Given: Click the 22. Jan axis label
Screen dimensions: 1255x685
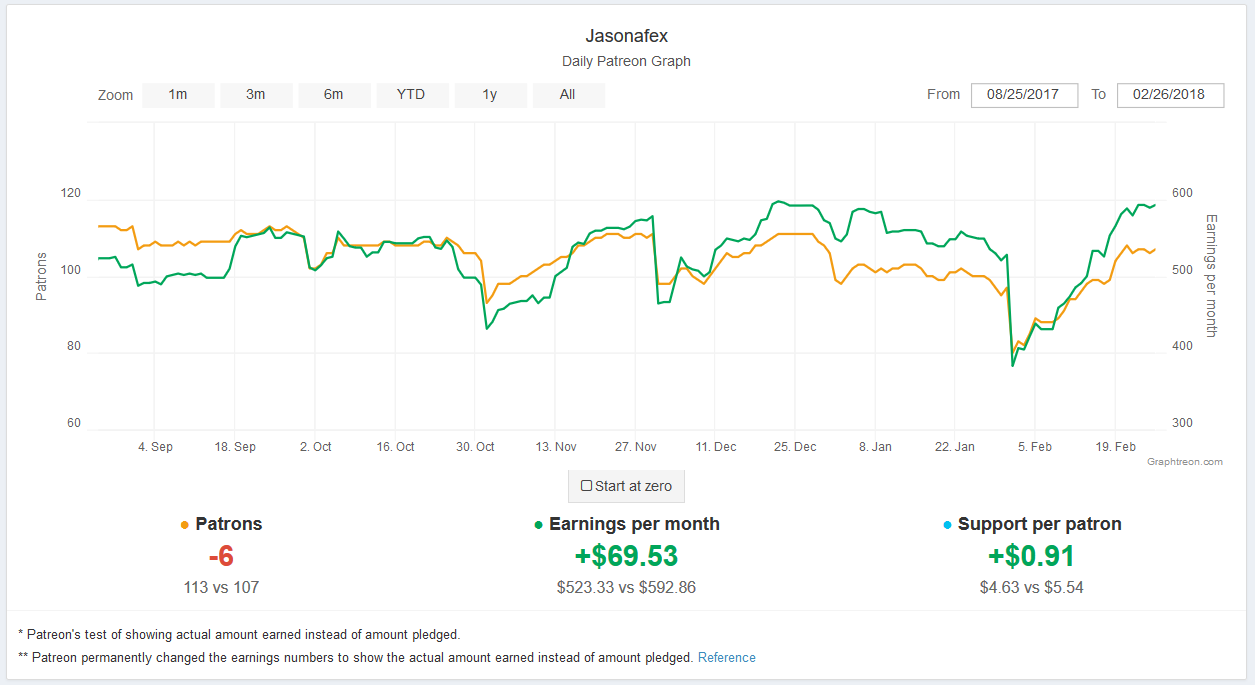Looking at the screenshot, I should point(955,447).
